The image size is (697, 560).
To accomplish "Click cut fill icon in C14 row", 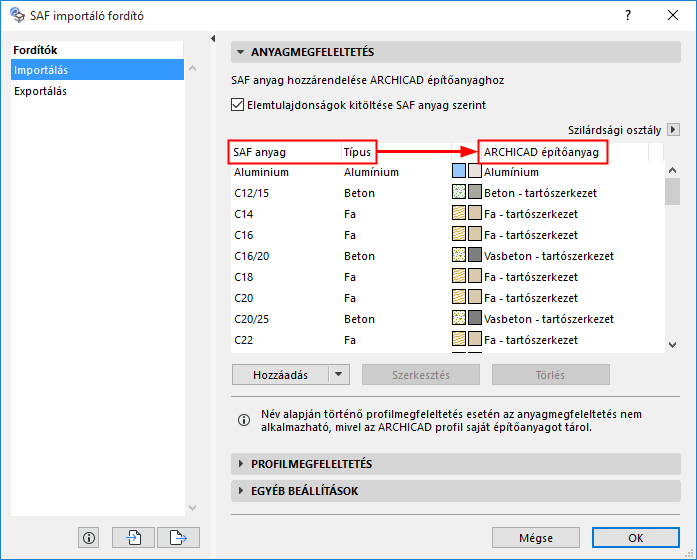I will point(459,213).
